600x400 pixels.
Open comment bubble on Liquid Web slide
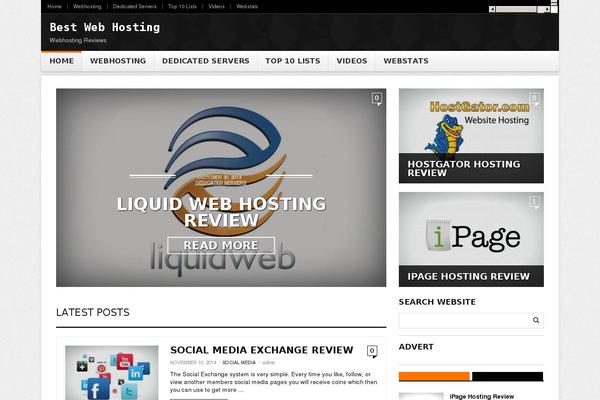[377, 99]
